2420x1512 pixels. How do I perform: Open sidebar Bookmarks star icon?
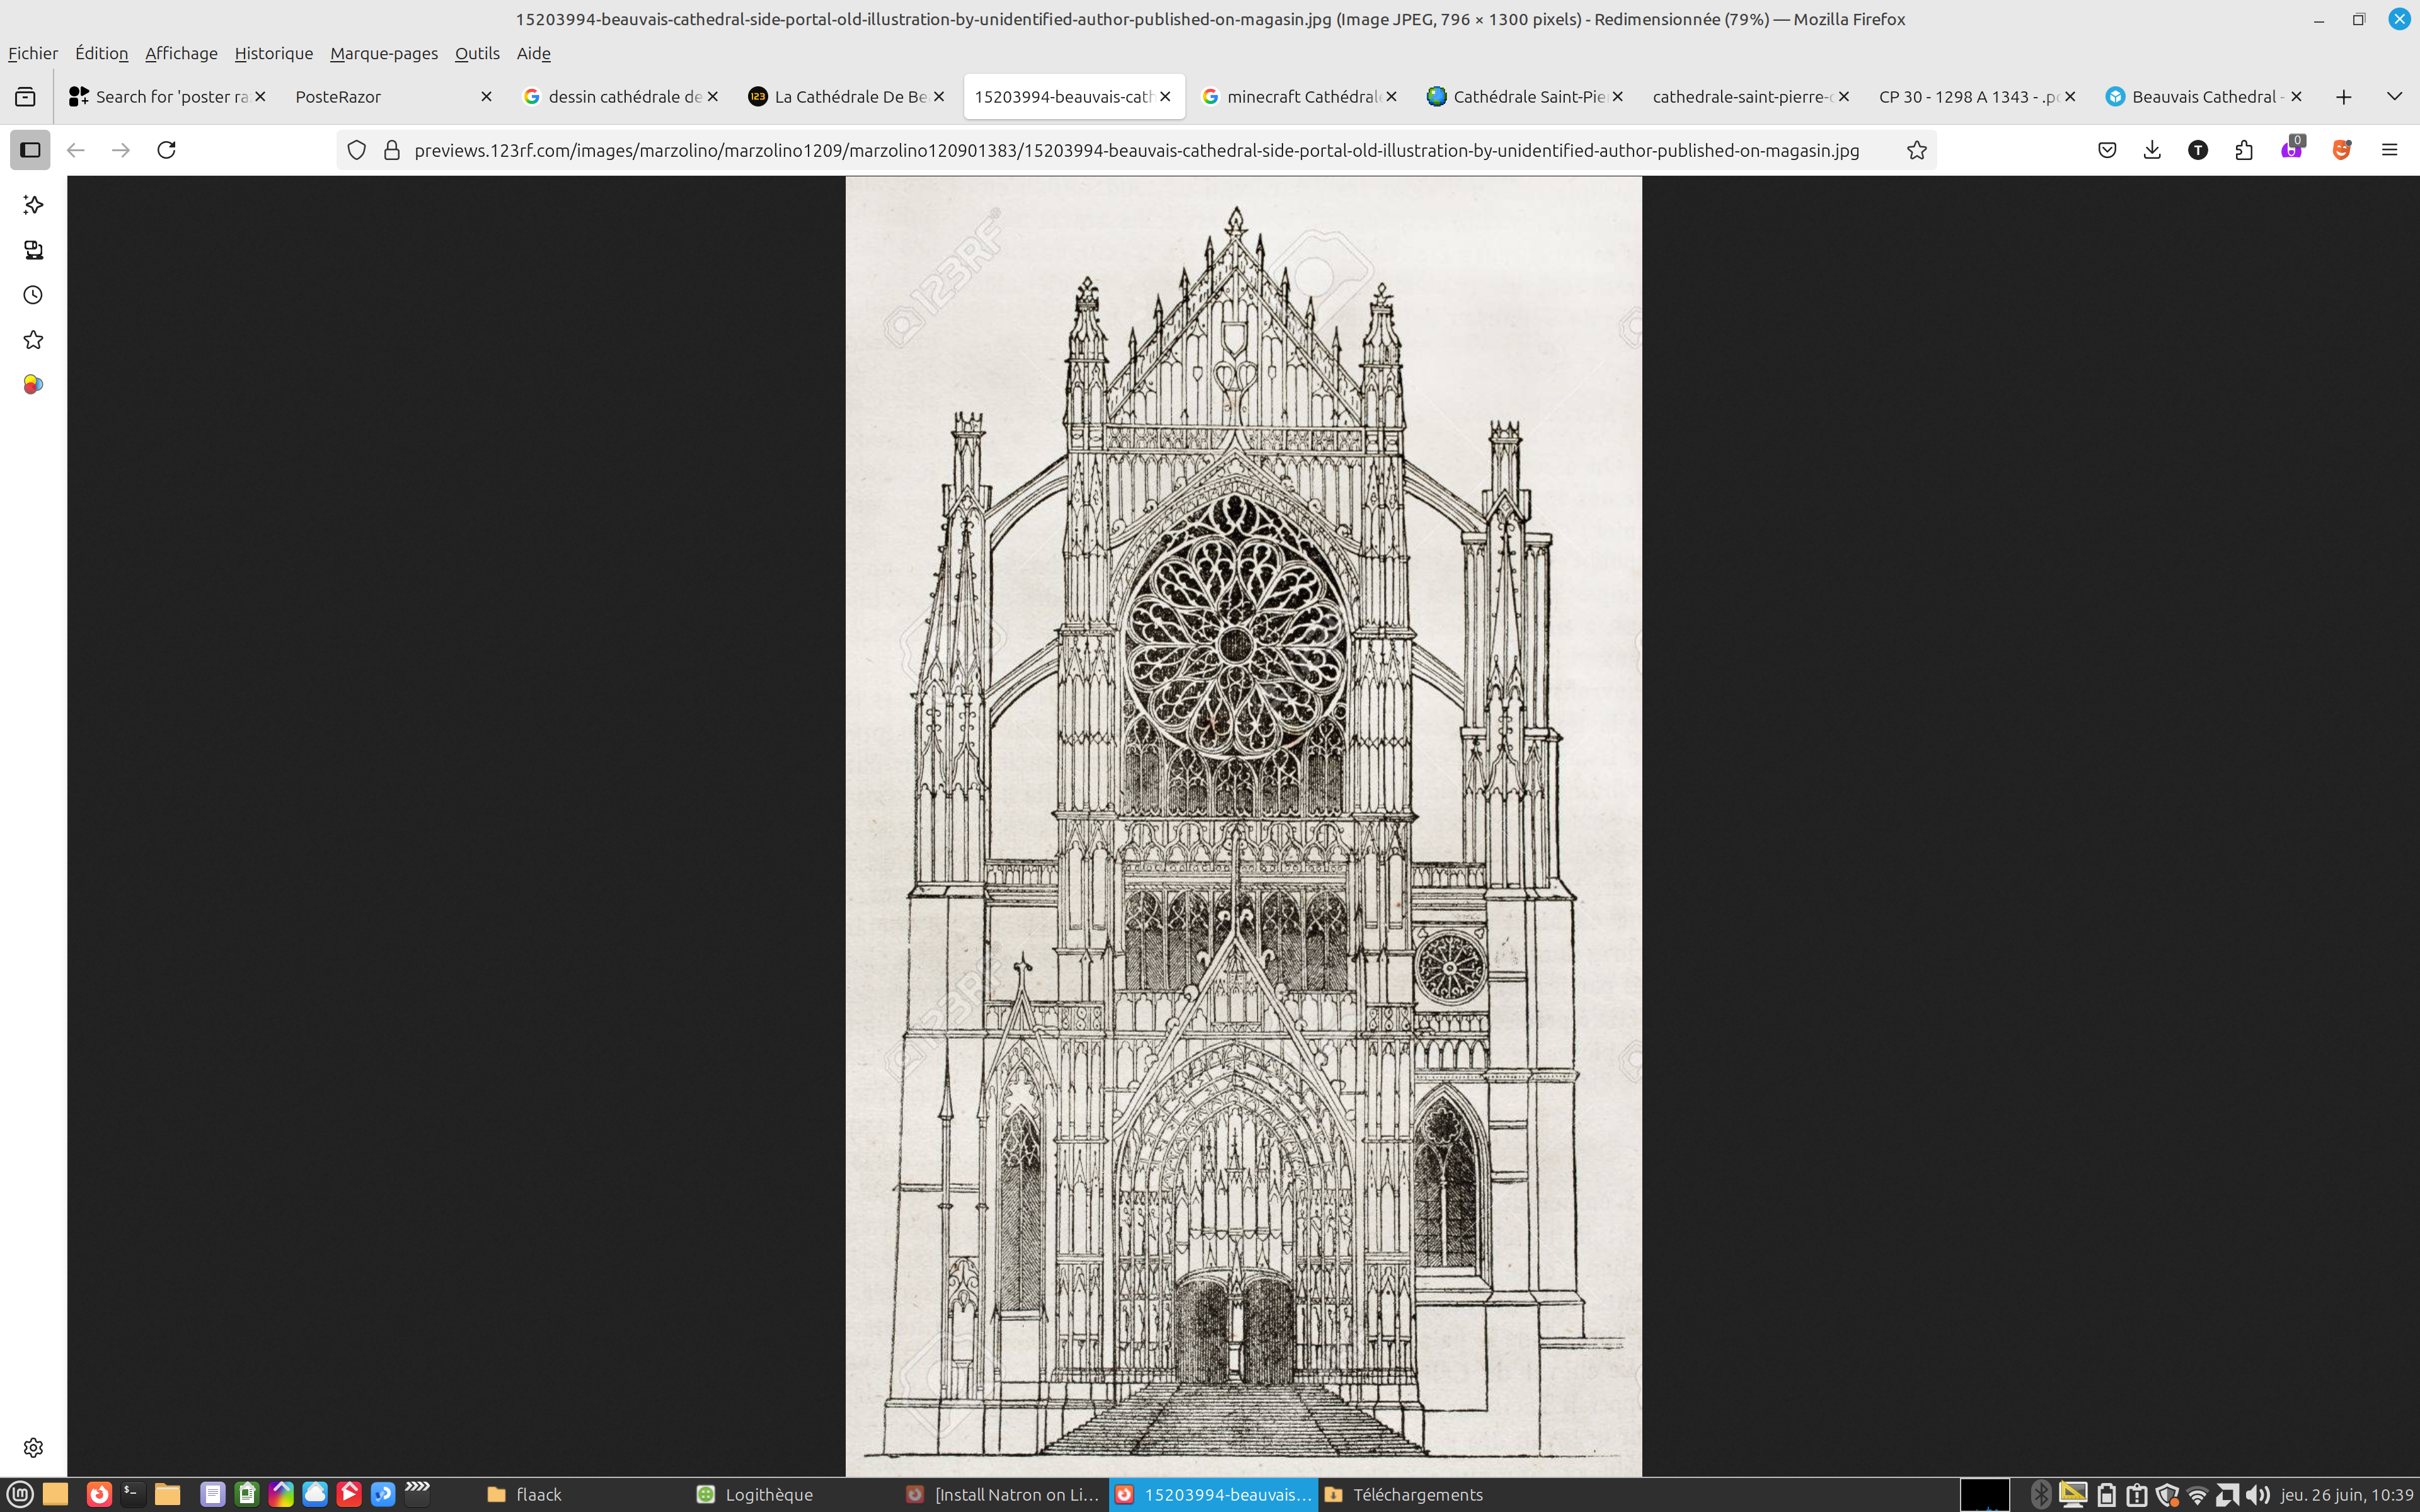point(33,340)
